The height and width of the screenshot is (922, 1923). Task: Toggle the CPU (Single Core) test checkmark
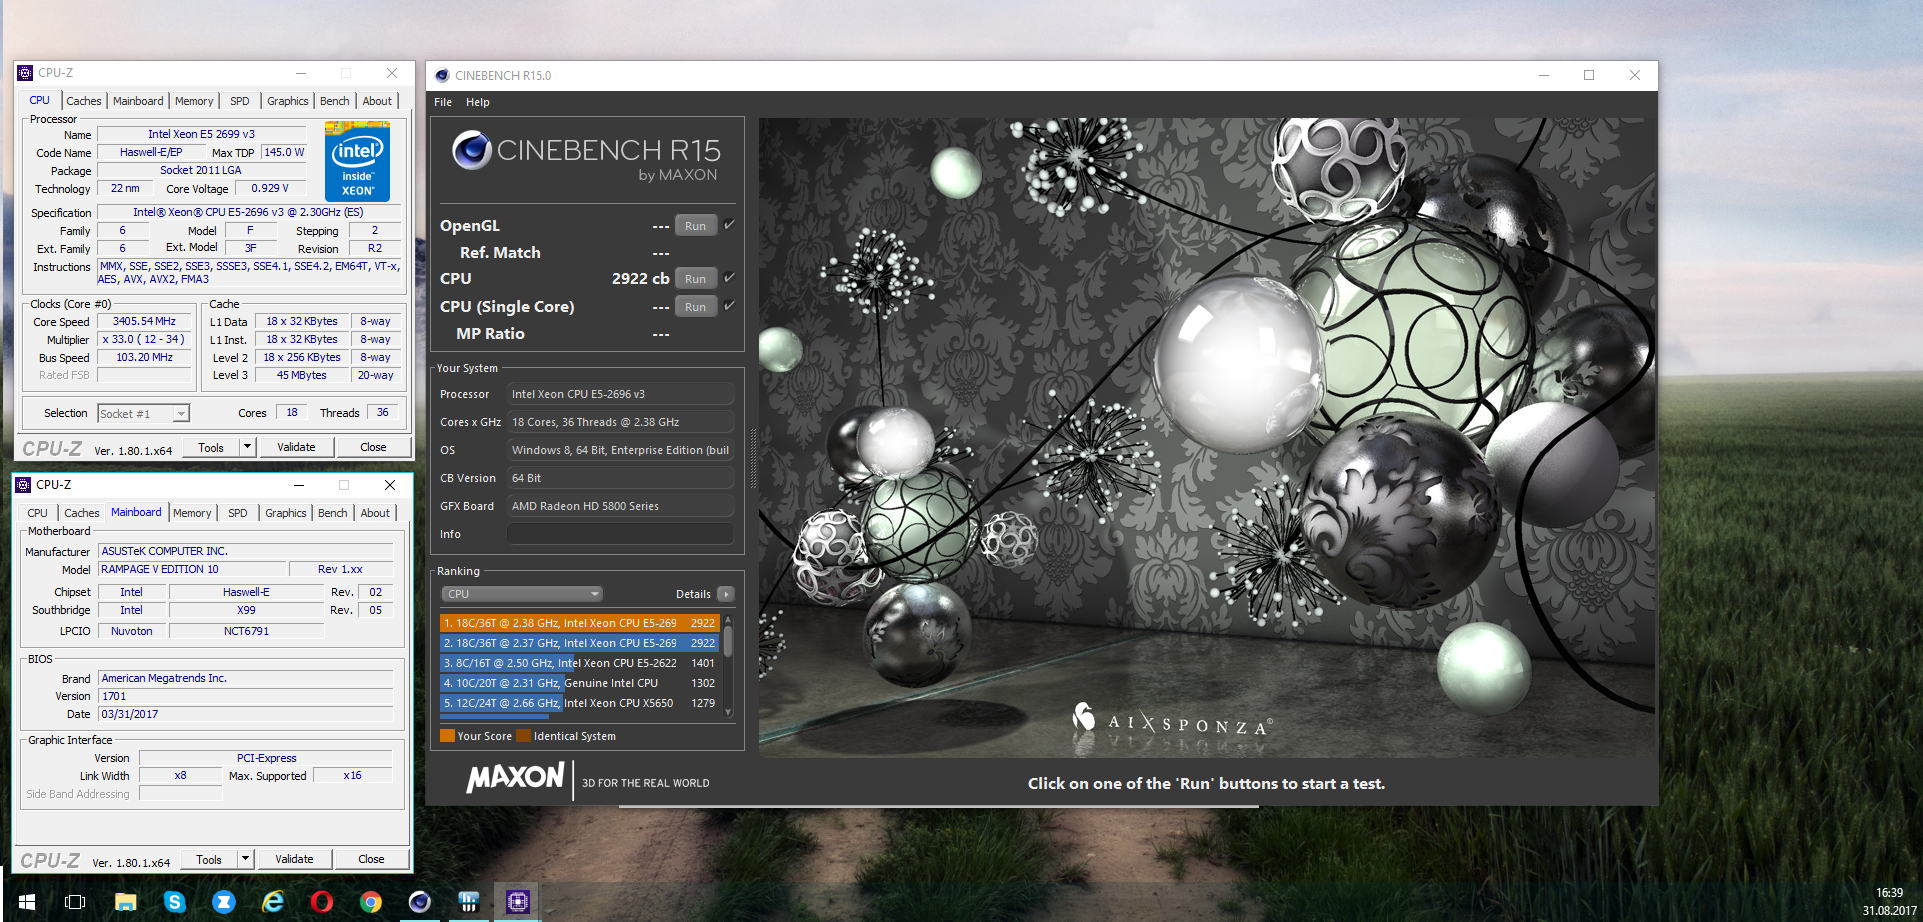point(729,306)
